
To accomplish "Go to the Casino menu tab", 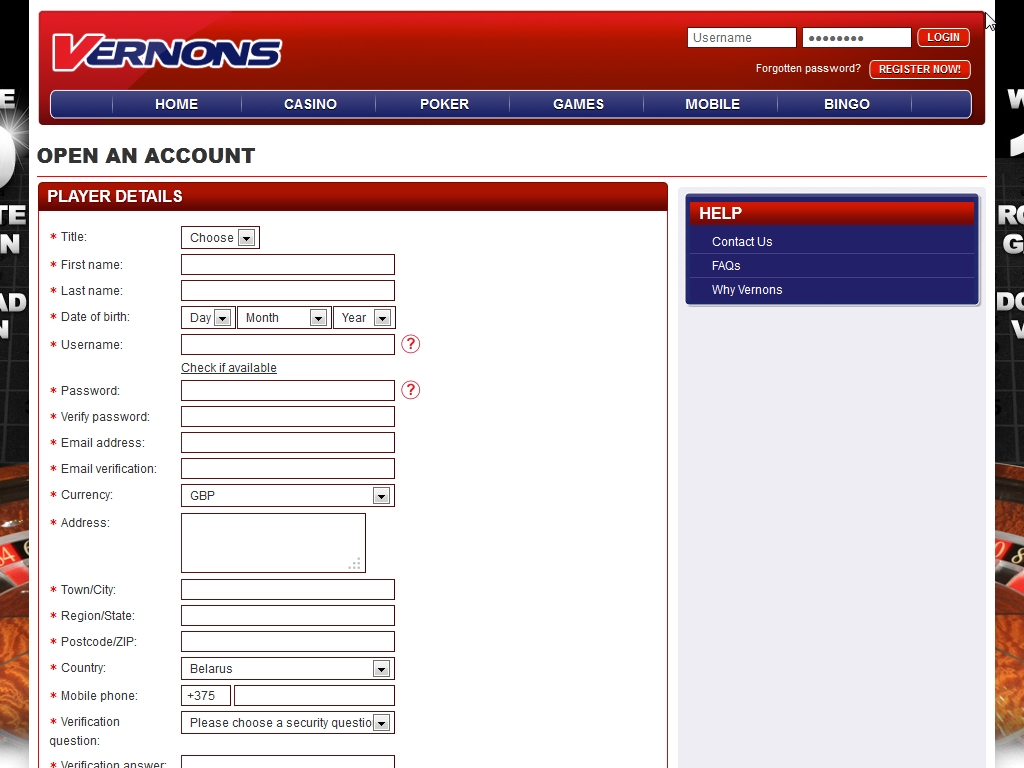I will (x=310, y=104).
